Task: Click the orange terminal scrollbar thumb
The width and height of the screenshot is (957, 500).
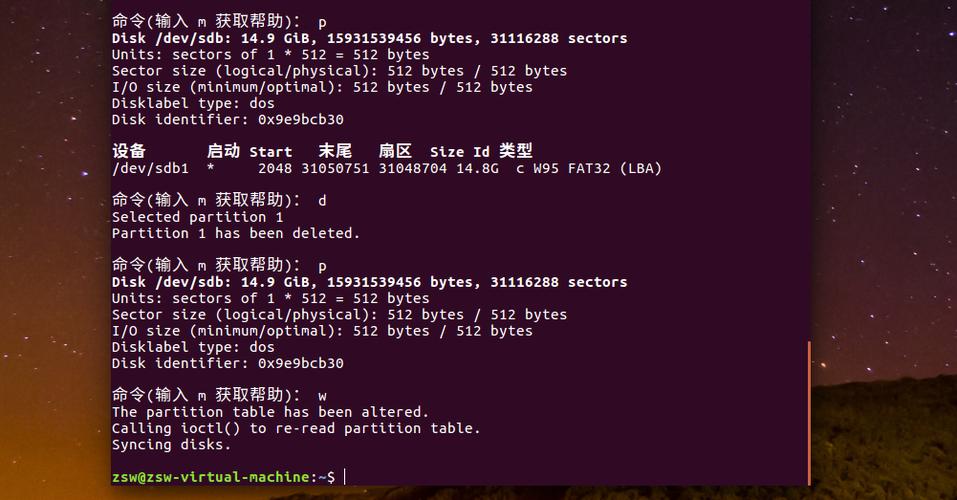Action: (809, 413)
